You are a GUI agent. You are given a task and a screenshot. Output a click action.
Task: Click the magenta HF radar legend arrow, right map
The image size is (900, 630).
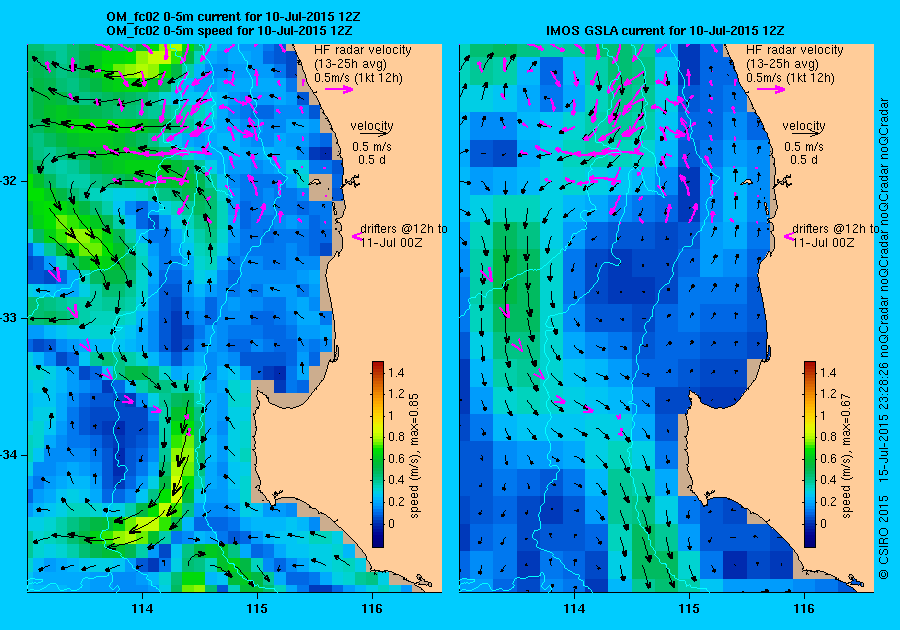pyautogui.click(x=771, y=89)
